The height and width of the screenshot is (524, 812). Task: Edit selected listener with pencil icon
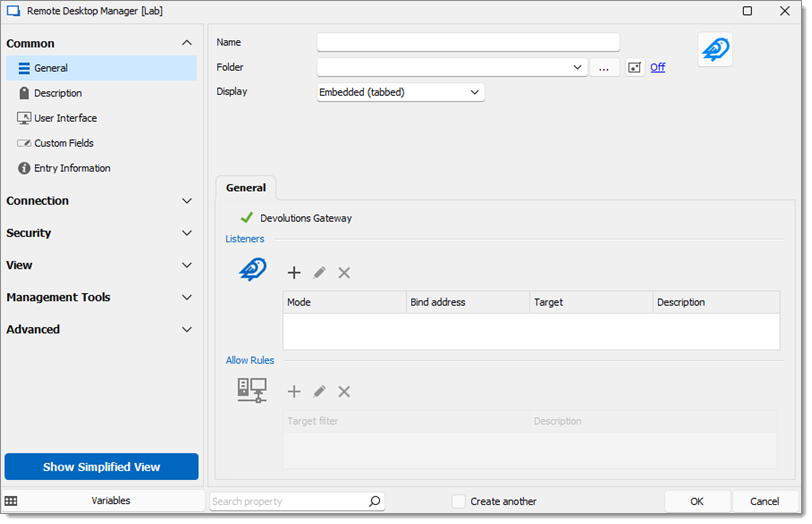(x=319, y=272)
